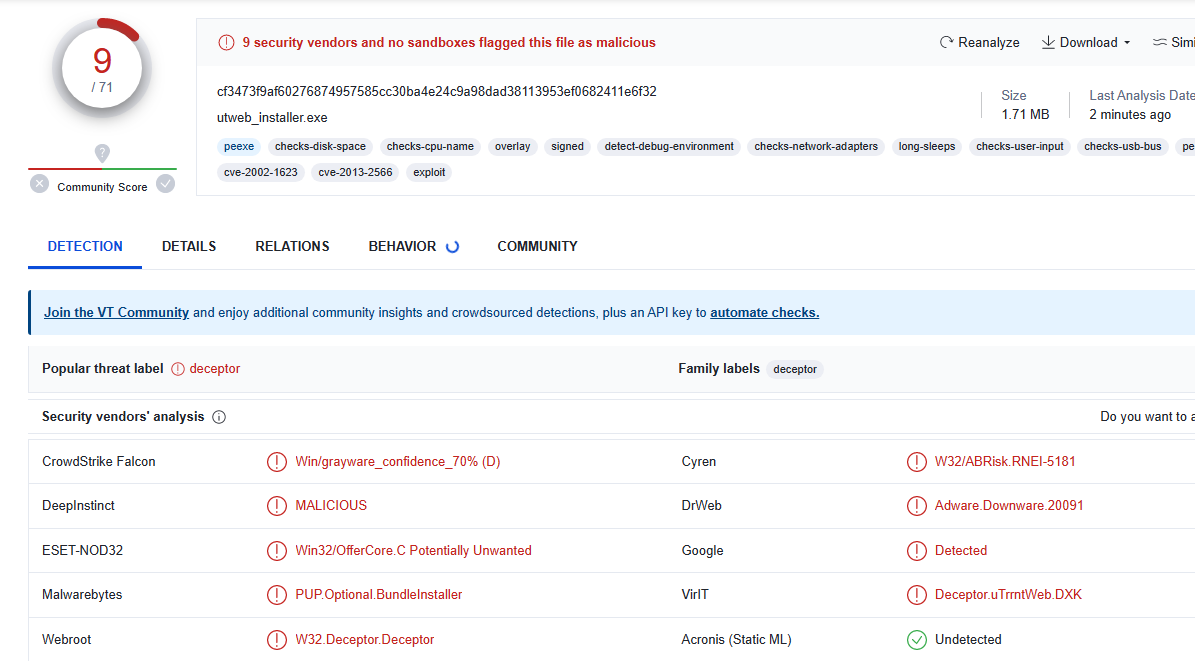Click the community score downvote X icon
This screenshot has height=661, width=1195.
click(x=40, y=184)
